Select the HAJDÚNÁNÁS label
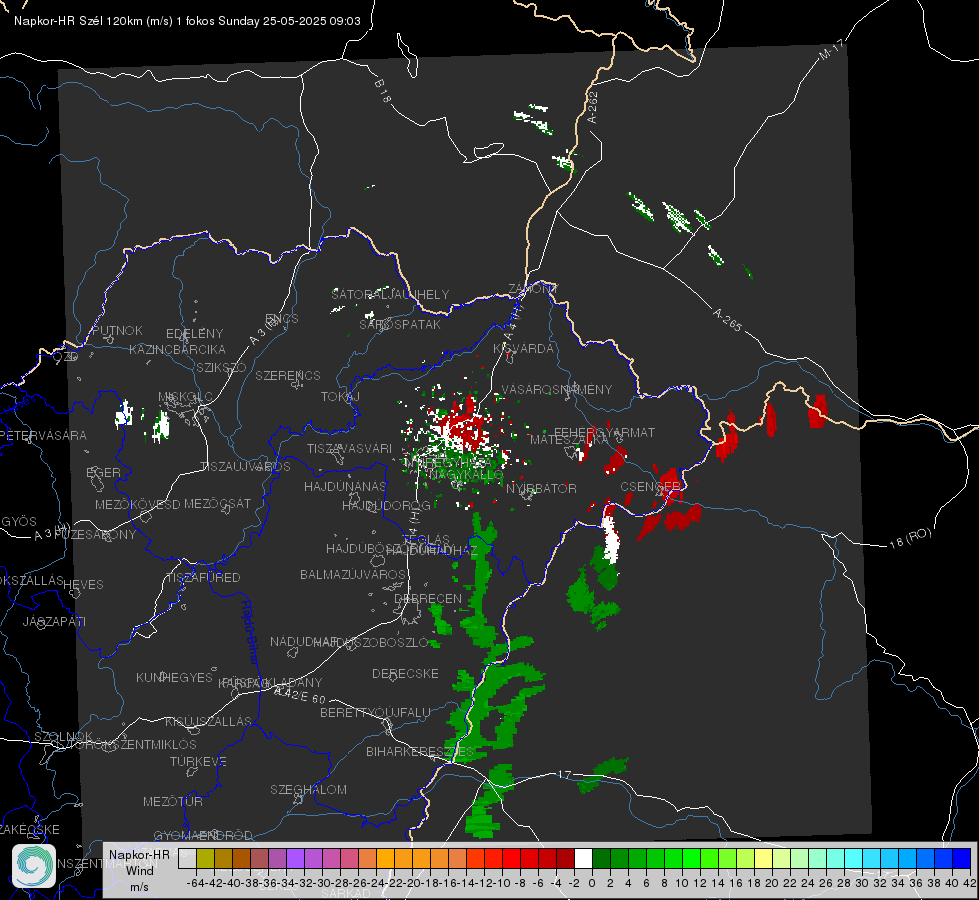Screen dimensions: 979x900 [x=345, y=486]
